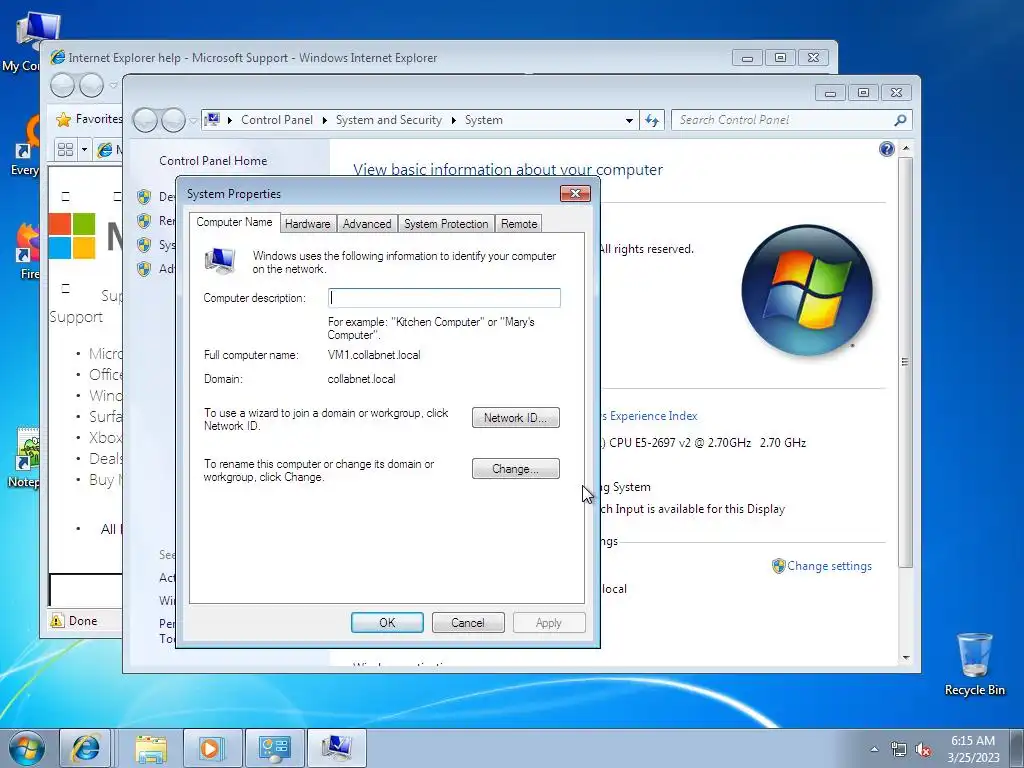Click Control Panel breadcrumb segment
The width and height of the screenshot is (1024, 768).
tap(277, 120)
